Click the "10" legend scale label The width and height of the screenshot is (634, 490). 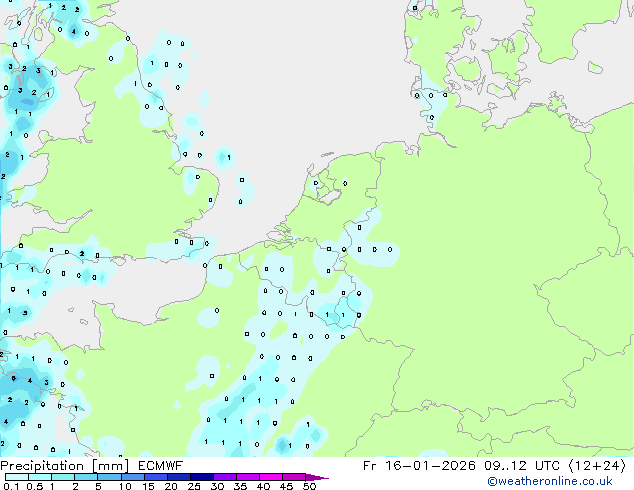(125, 486)
